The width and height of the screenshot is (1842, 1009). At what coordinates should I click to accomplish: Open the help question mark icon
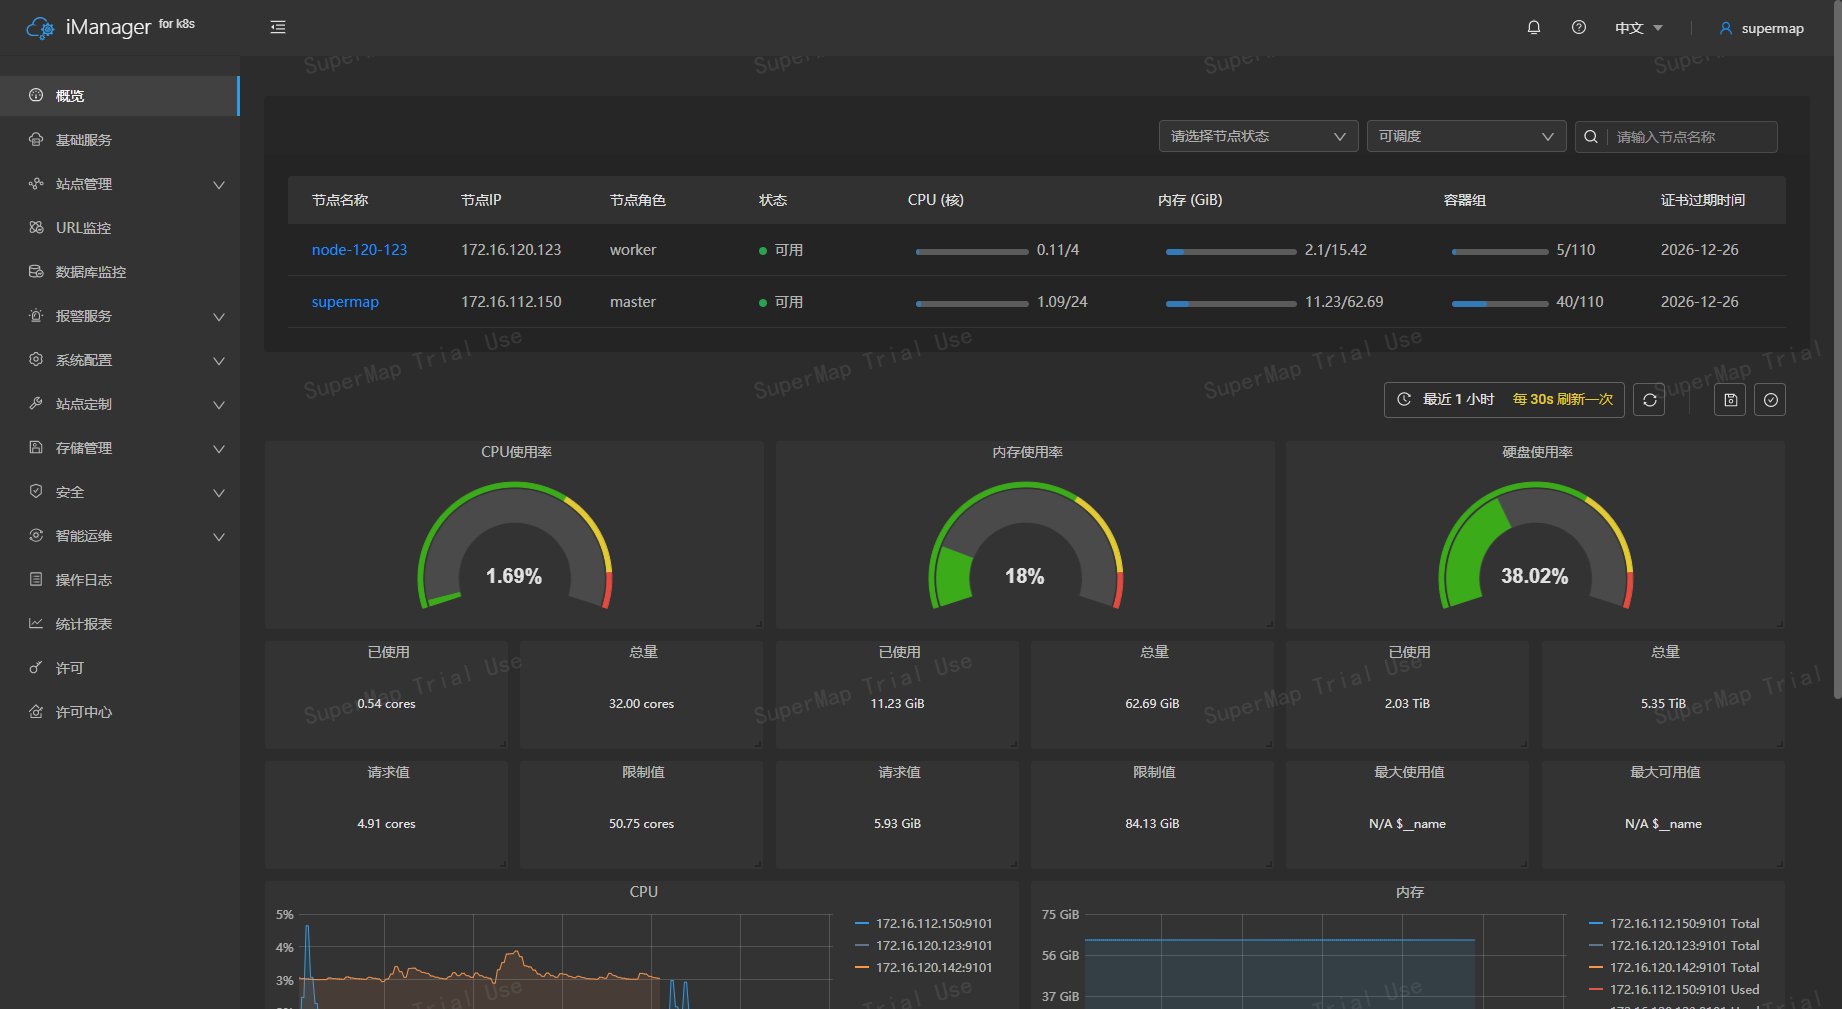[x=1579, y=28]
